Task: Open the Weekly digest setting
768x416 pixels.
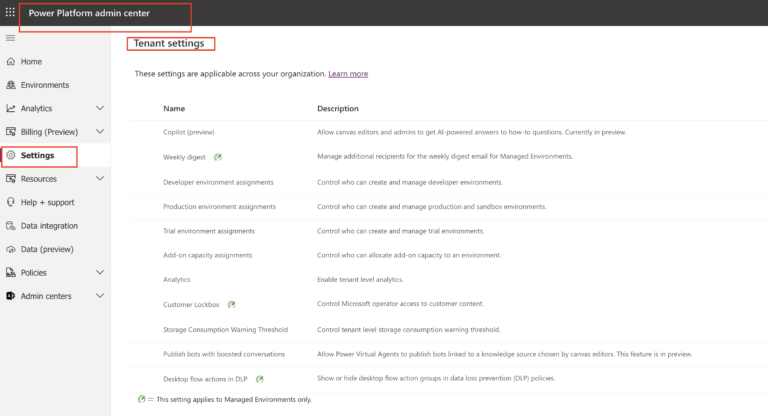Action: (184, 157)
